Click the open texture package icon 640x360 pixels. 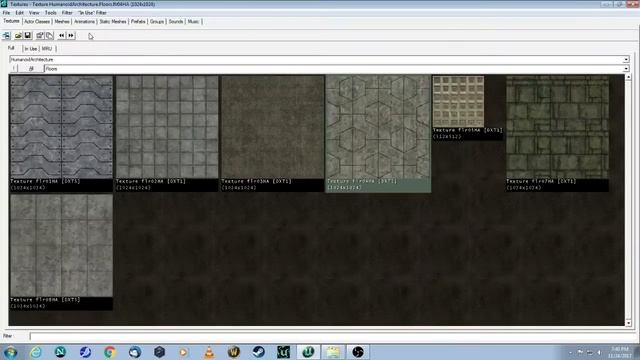tap(18, 36)
